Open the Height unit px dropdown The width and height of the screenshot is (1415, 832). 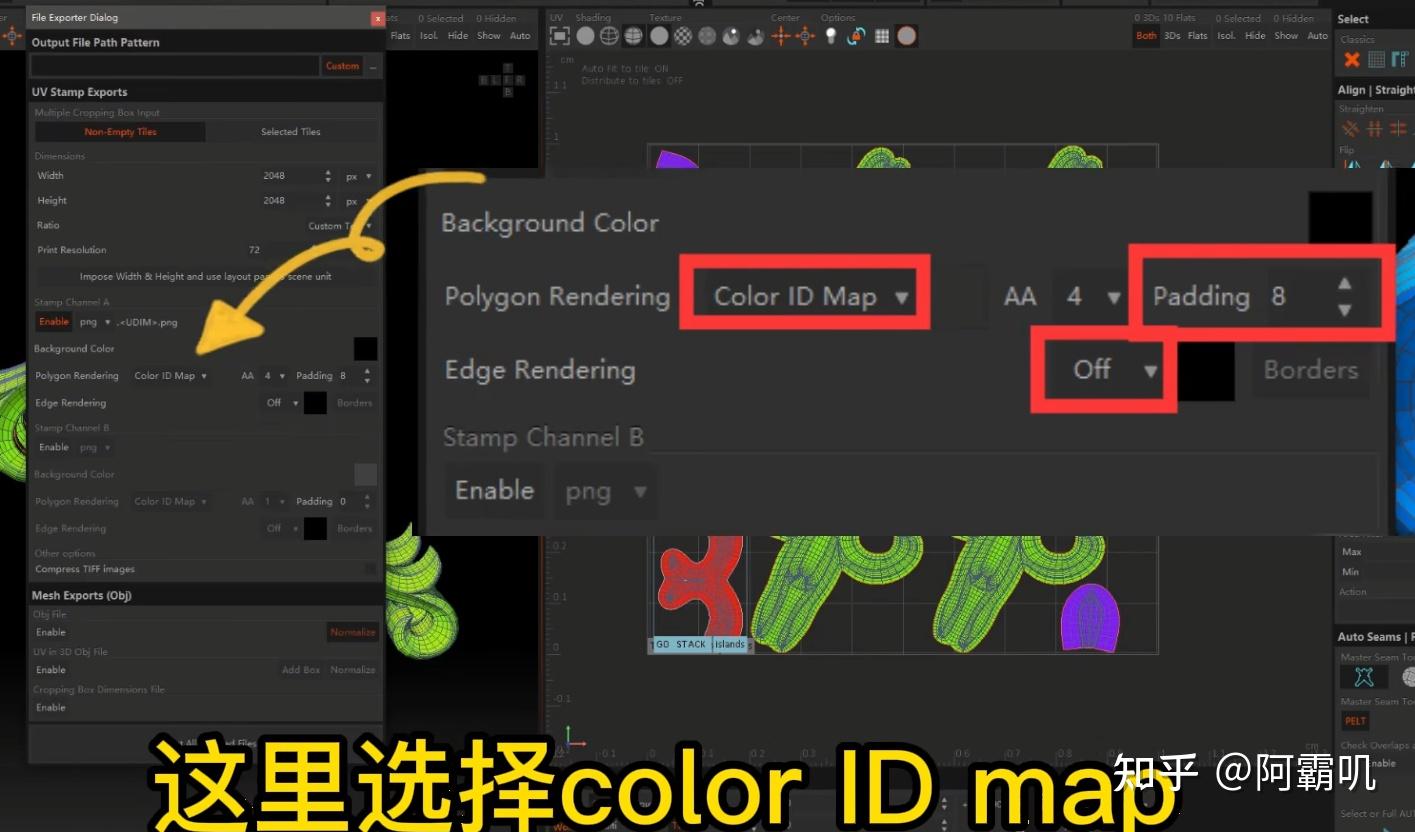pos(358,201)
